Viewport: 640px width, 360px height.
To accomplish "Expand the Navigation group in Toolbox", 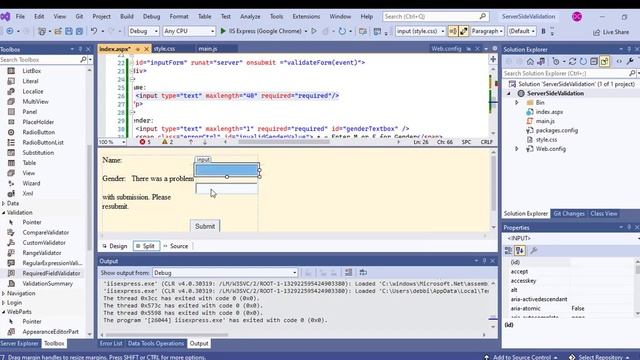I will tap(4, 293).
